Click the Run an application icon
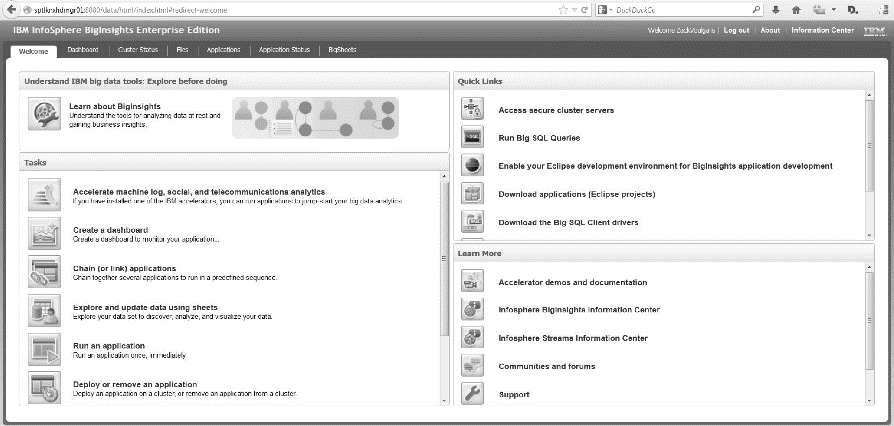894x426 pixels. (x=44, y=349)
